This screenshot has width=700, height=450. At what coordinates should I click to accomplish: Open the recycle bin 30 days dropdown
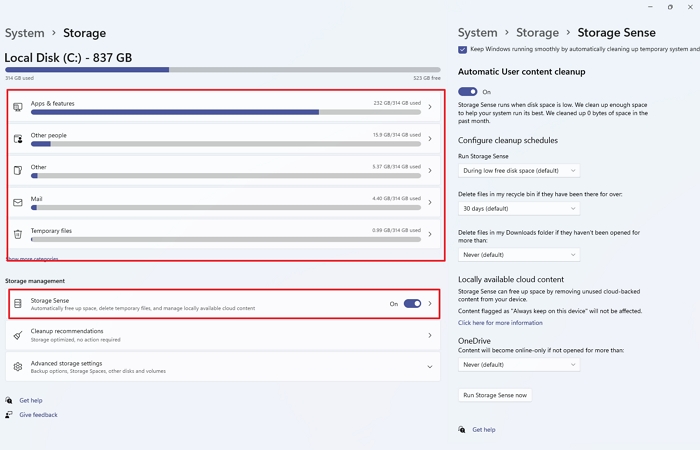(519, 208)
